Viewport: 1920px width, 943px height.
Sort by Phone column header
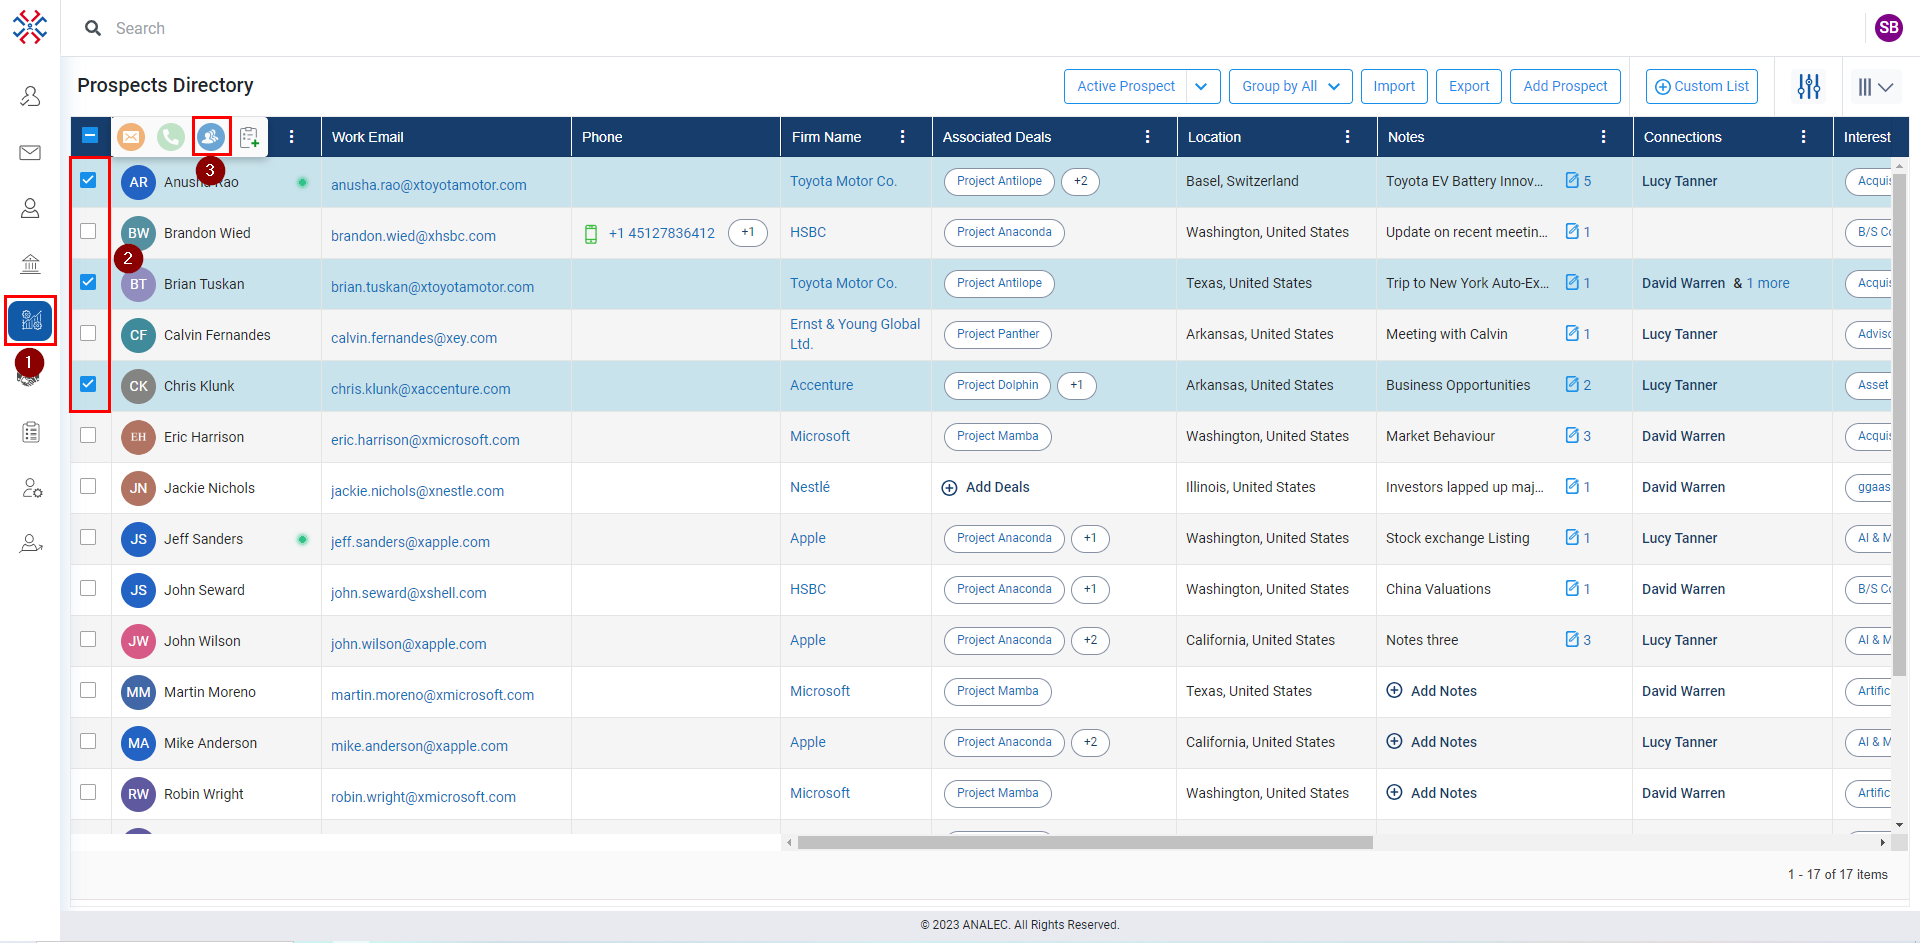tap(602, 137)
